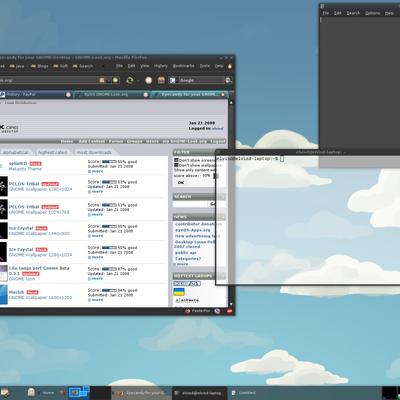400x400 pixels.
Task: Switch to the alphabetical sort tab
Action: click(15, 152)
